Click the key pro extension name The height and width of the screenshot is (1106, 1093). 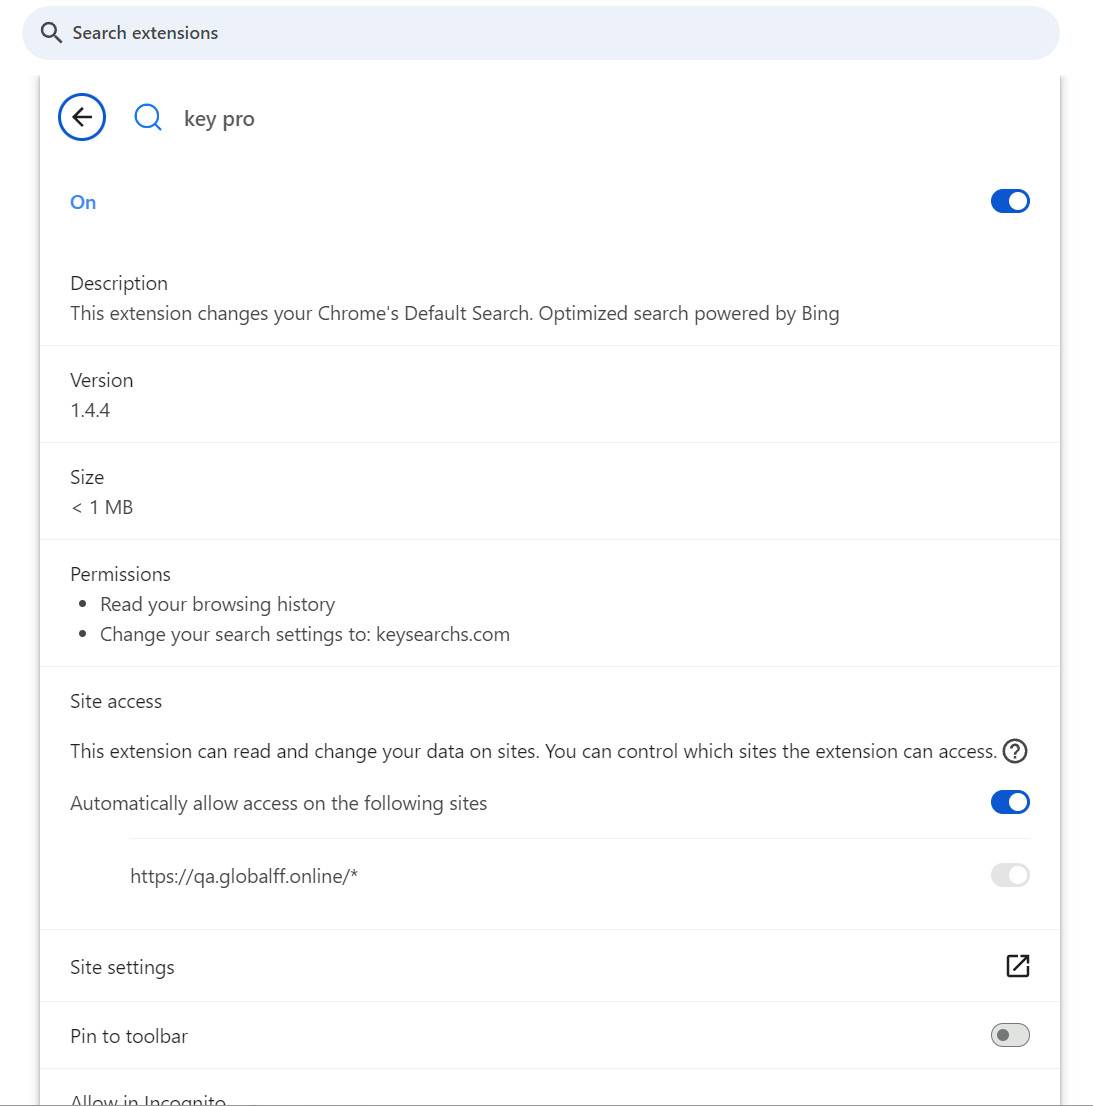[x=219, y=119]
